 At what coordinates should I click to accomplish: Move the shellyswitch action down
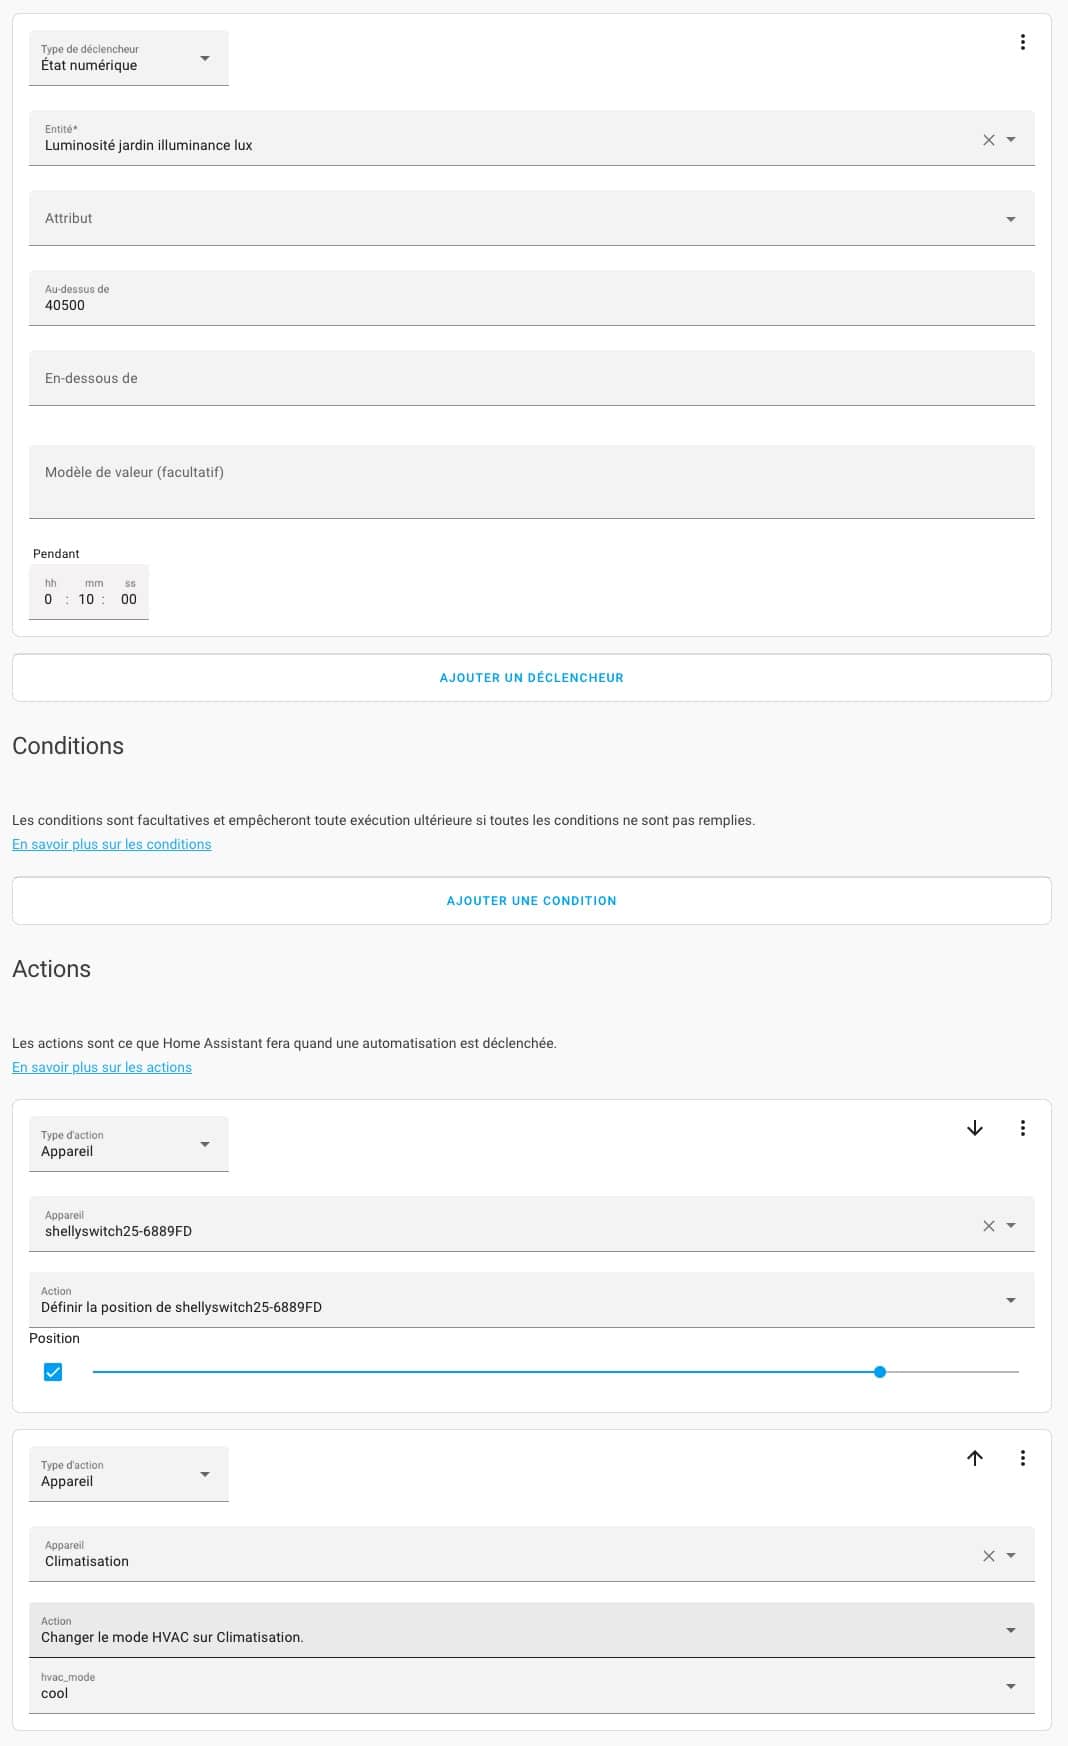tap(975, 1128)
